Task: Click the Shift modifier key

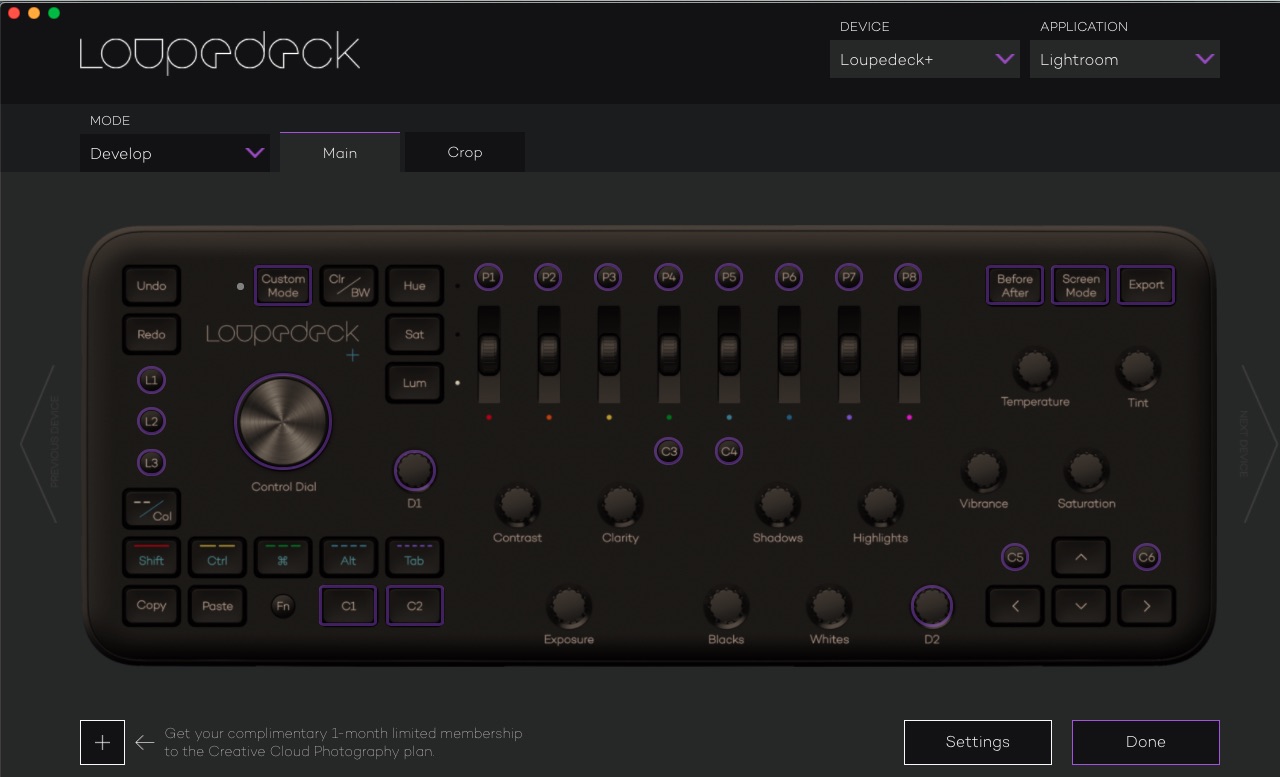Action: coord(152,558)
